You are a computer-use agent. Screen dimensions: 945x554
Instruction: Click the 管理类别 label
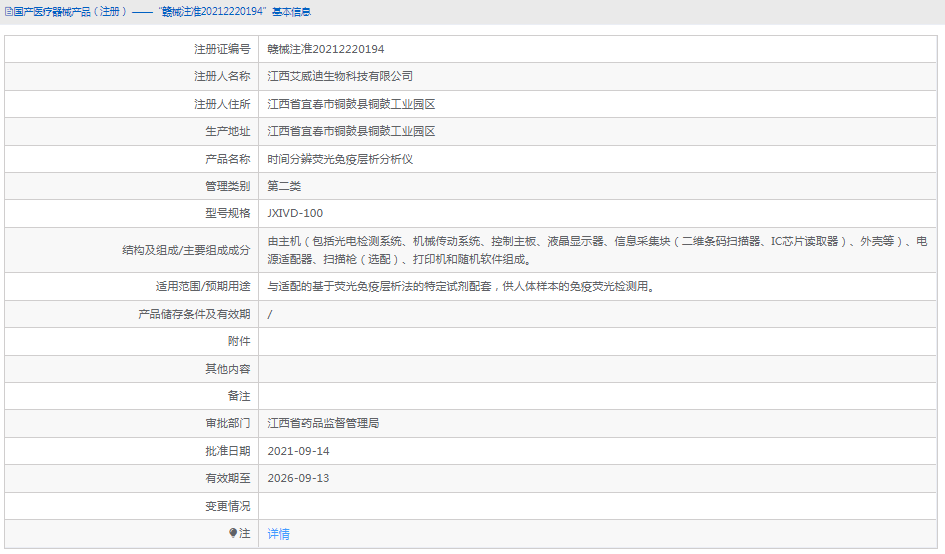[228, 186]
